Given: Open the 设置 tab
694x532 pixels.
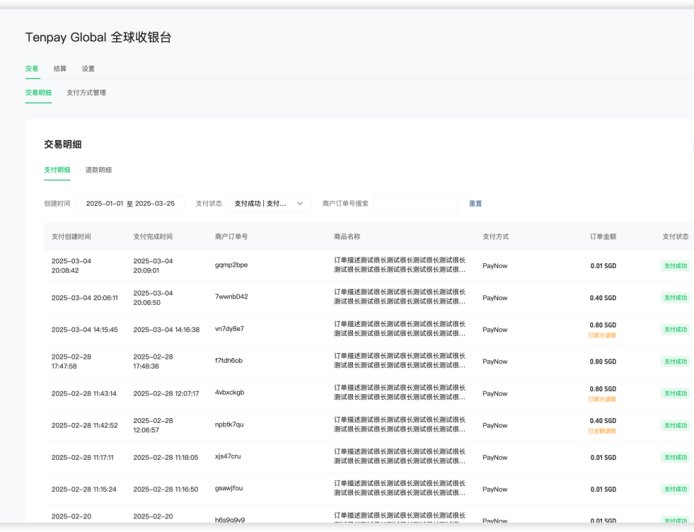Looking at the screenshot, I should point(88,68).
